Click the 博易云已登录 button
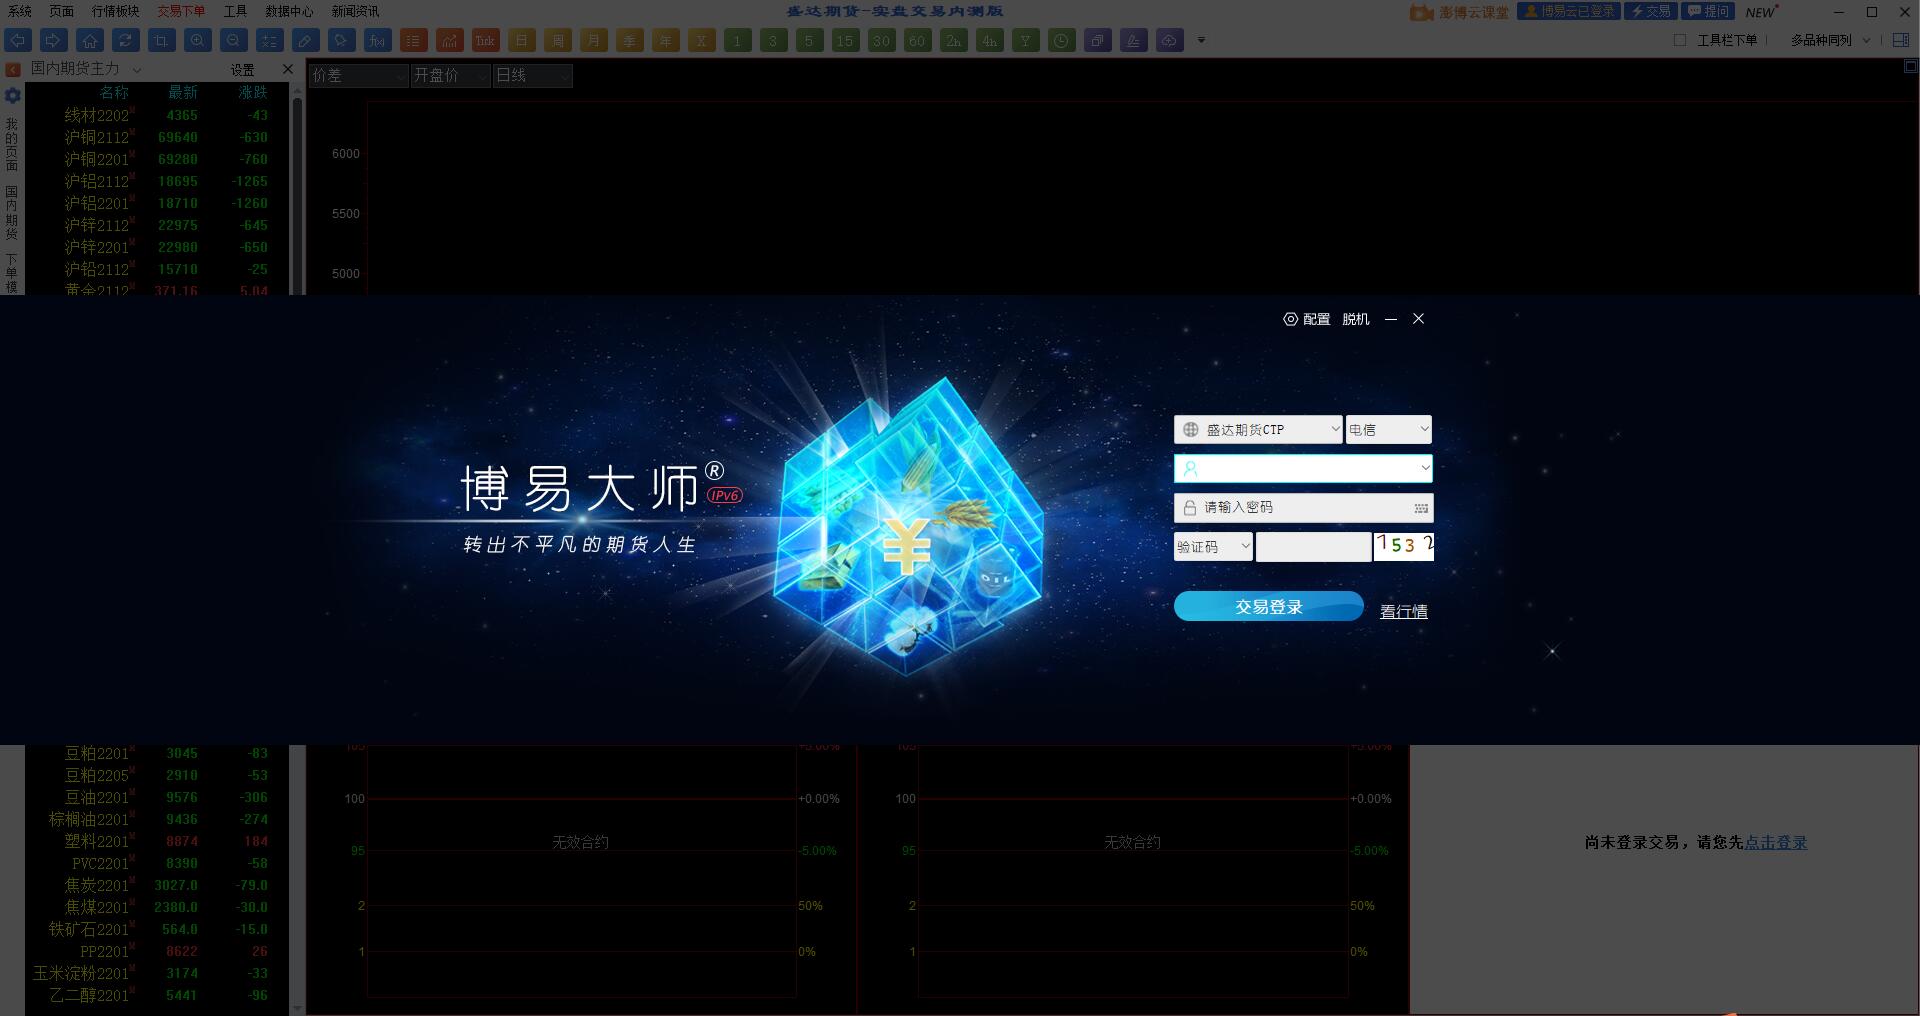The image size is (1920, 1016). point(1568,11)
